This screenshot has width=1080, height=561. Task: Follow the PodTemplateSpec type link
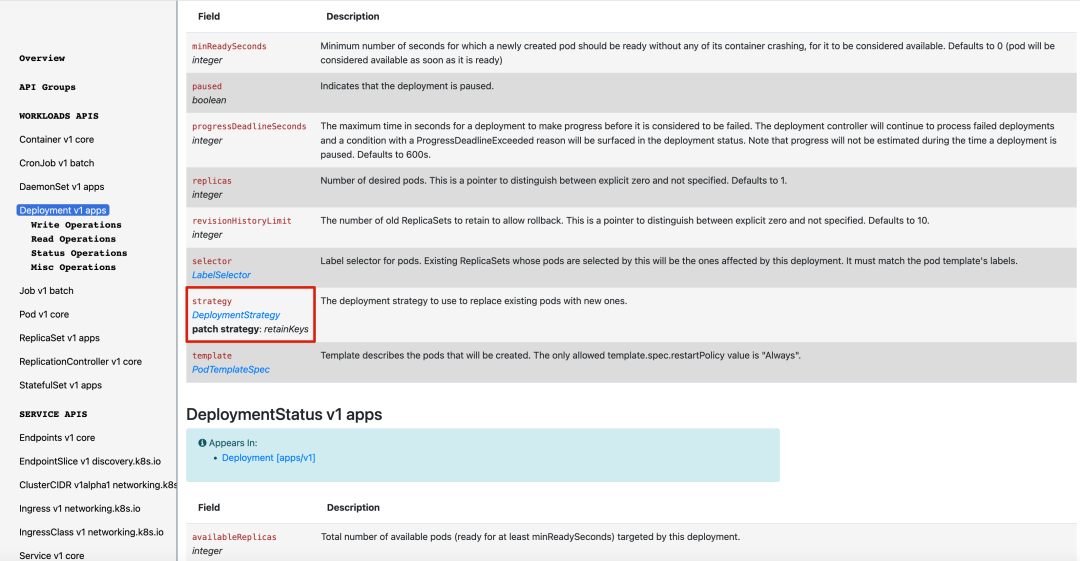231,369
